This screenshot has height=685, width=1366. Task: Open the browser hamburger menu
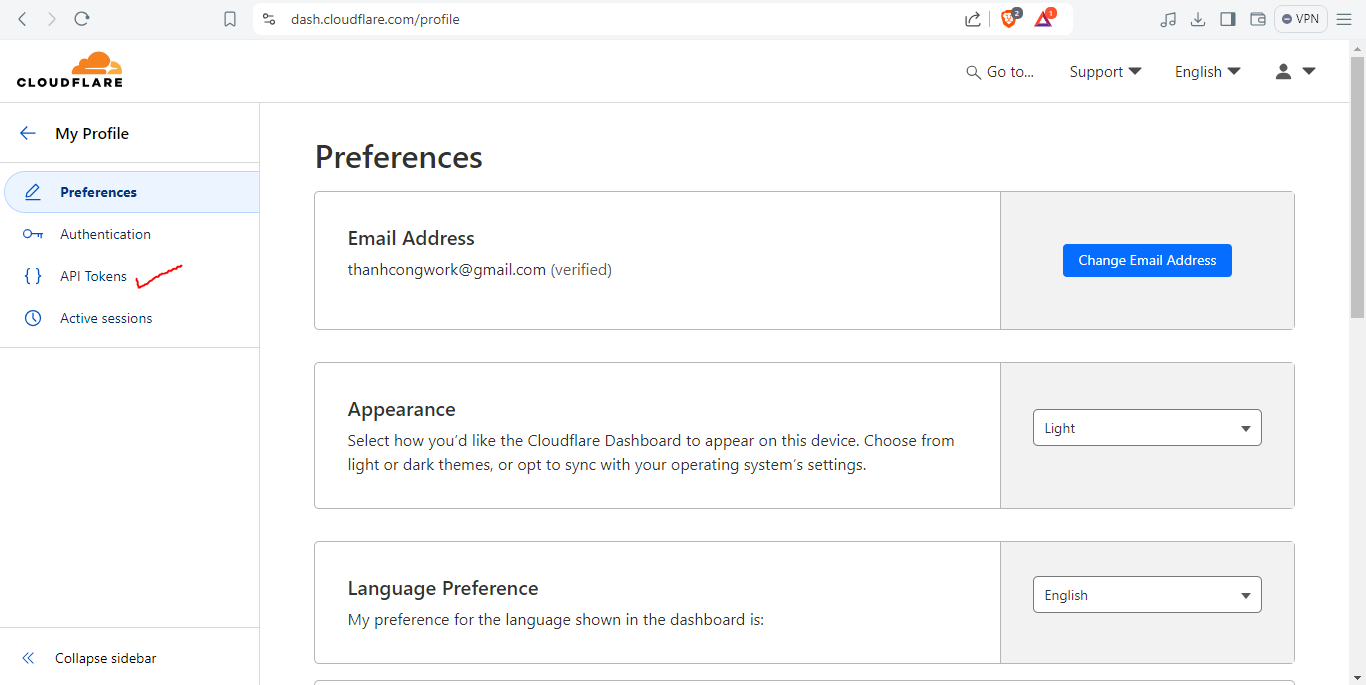[x=1344, y=19]
